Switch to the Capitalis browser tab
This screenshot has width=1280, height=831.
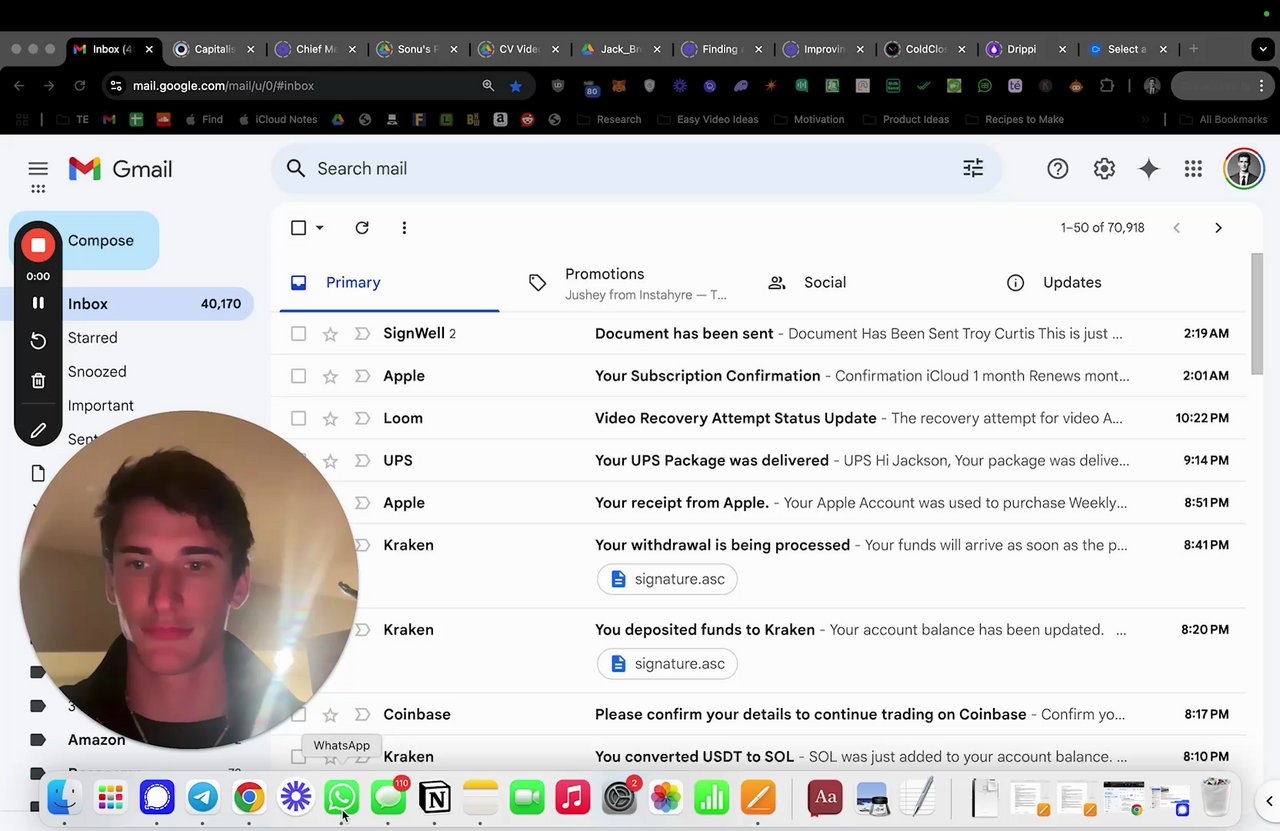214,49
